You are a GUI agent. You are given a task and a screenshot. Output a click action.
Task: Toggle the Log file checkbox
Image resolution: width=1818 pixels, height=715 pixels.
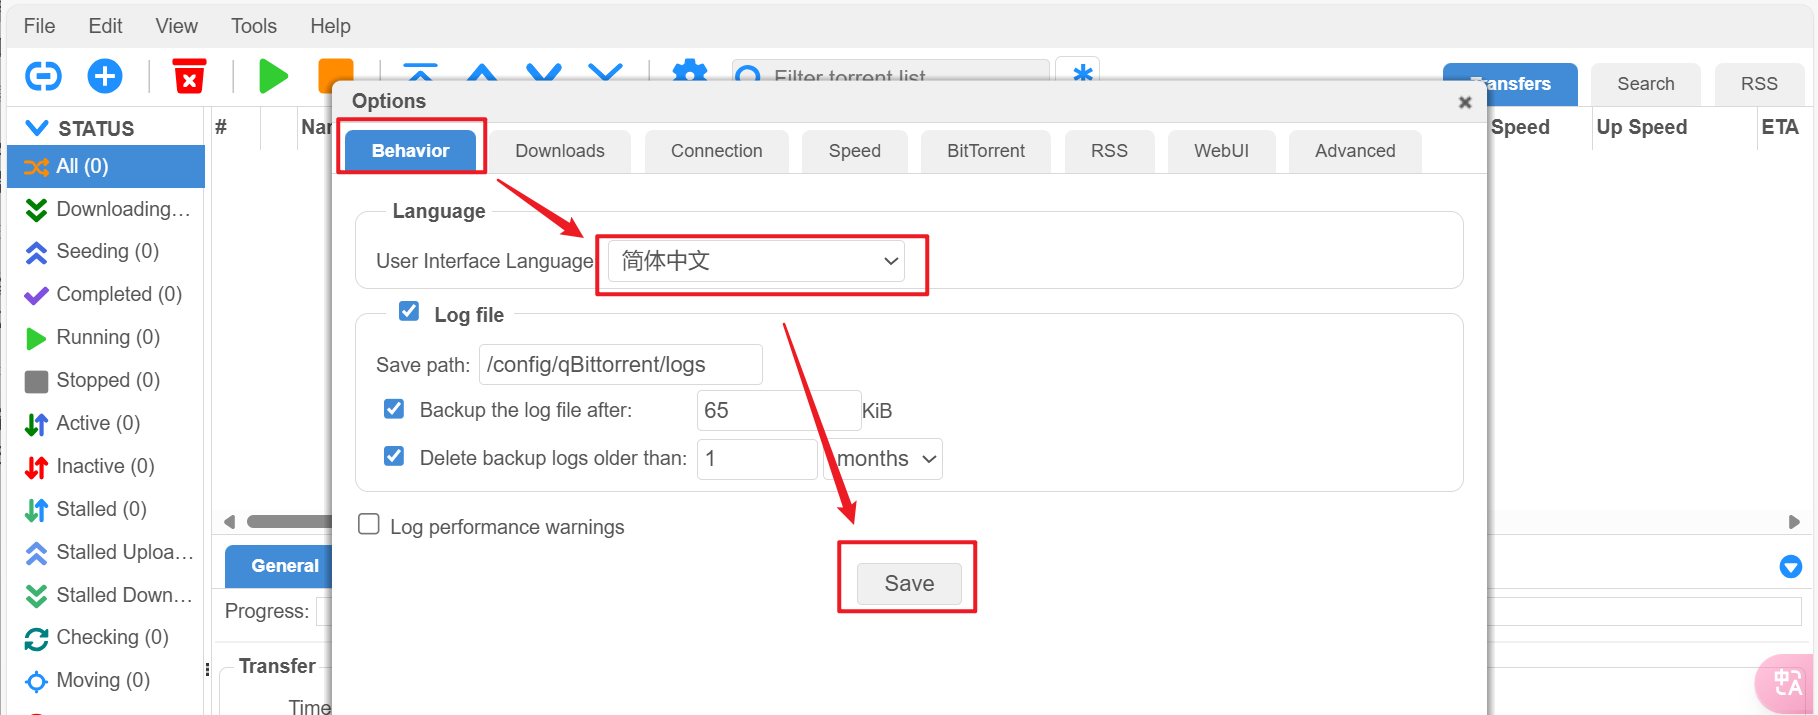pyautogui.click(x=409, y=311)
